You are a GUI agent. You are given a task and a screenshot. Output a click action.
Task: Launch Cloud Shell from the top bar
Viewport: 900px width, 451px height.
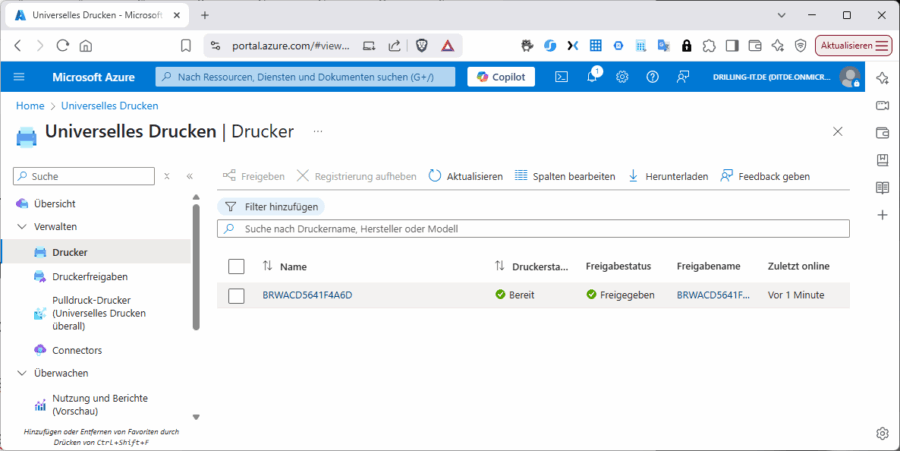click(x=561, y=77)
